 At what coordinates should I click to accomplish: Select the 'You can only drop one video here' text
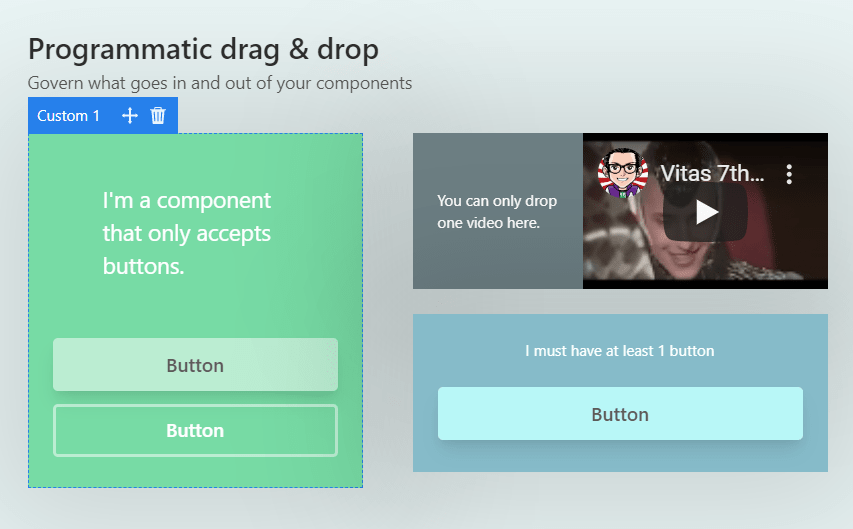coord(497,212)
